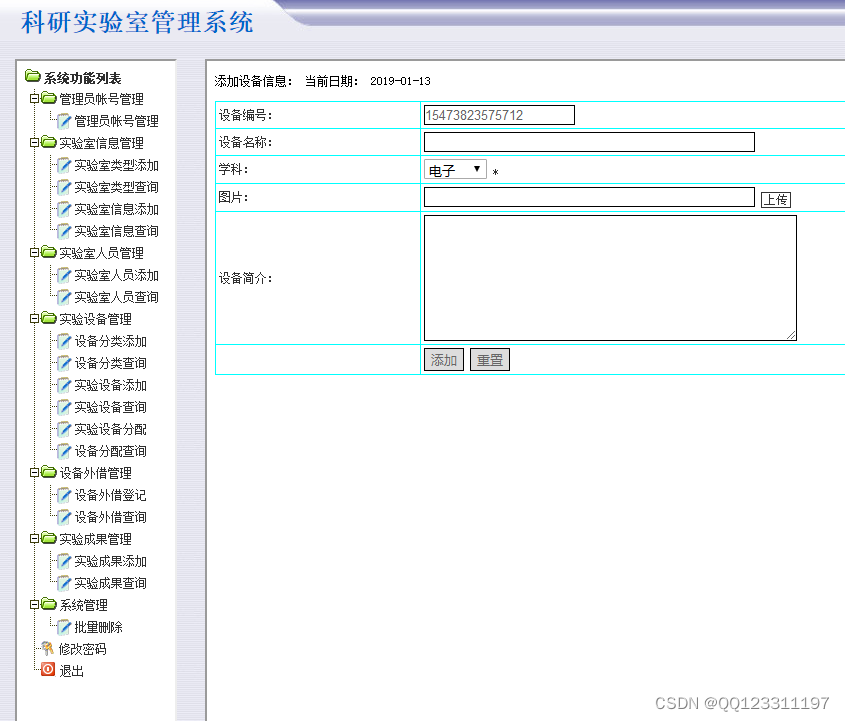Open the 设备分配查询 menu link
Screen dimensions: 845x721
110,451
